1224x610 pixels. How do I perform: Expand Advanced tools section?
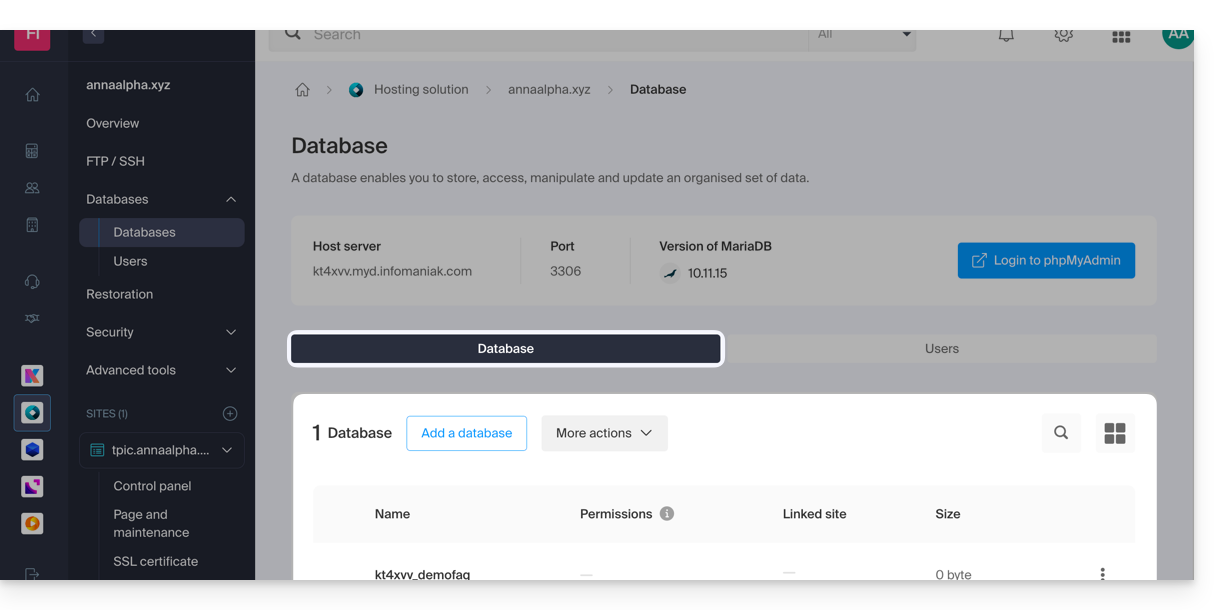231,370
